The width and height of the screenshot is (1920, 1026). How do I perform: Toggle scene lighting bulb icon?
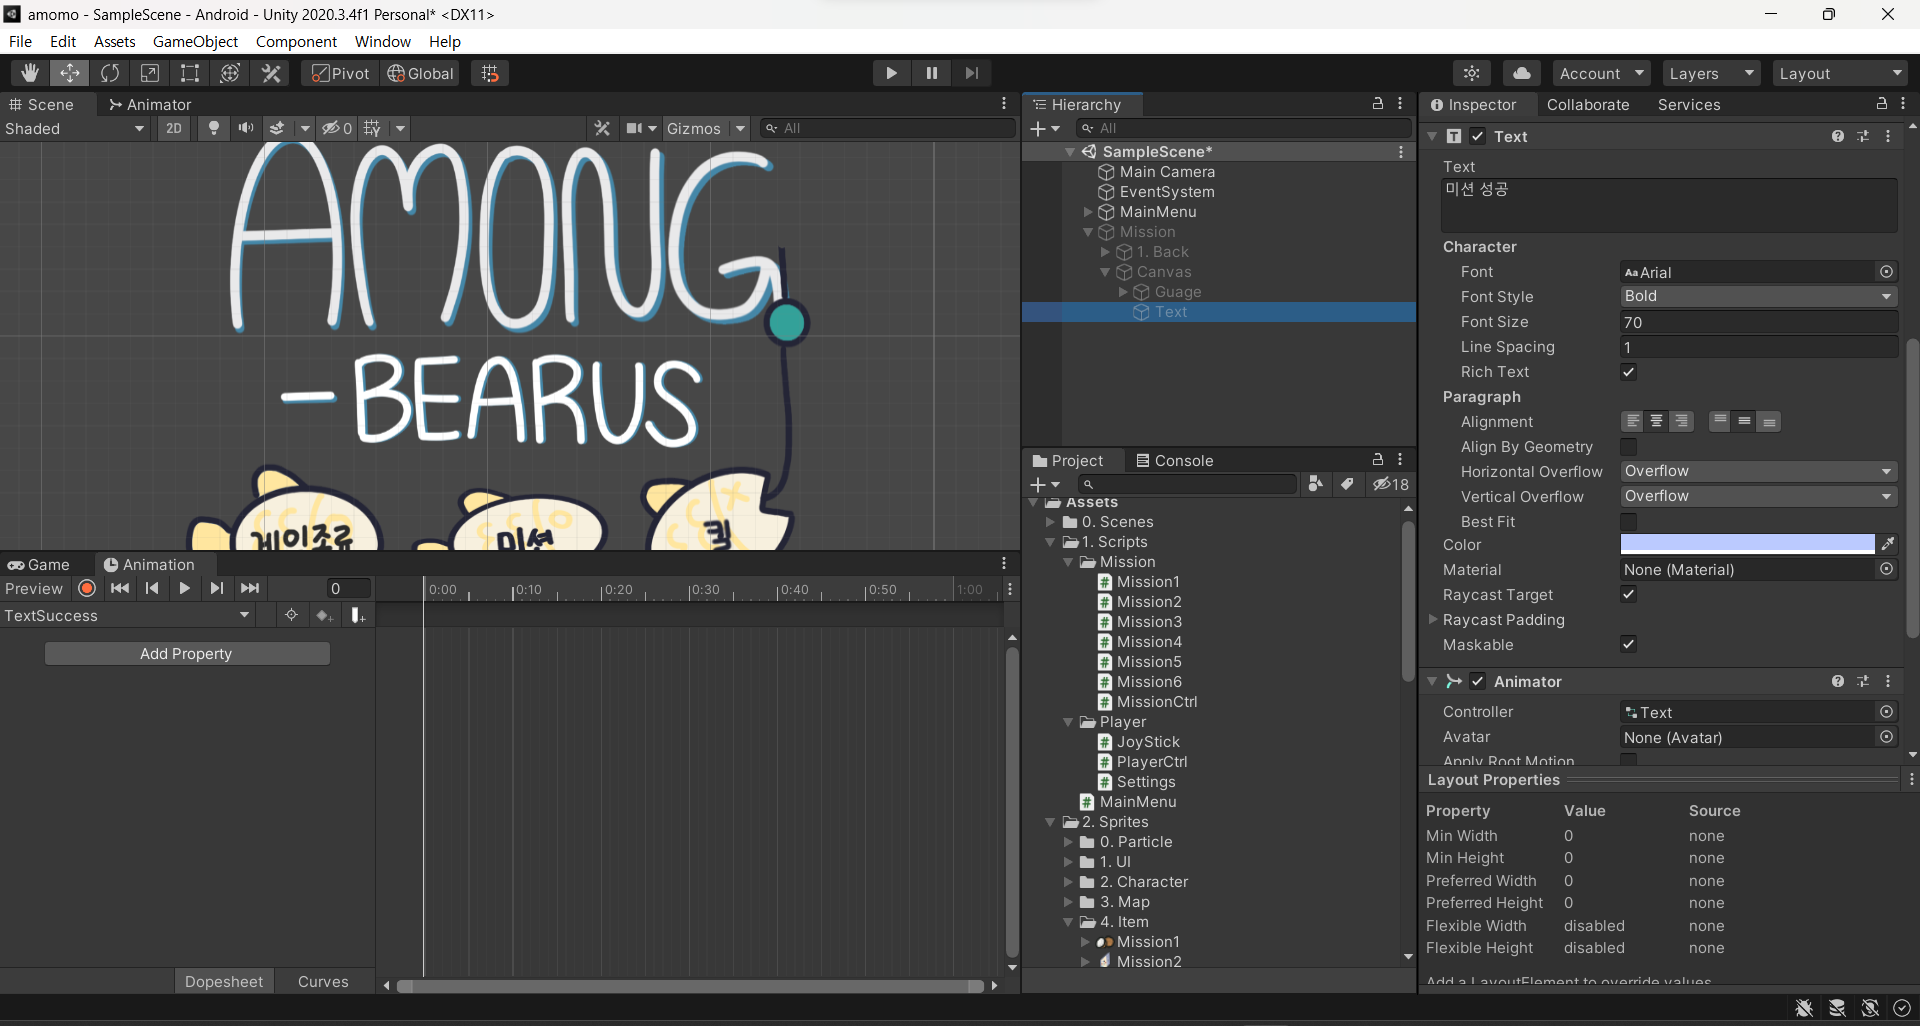tap(213, 128)
